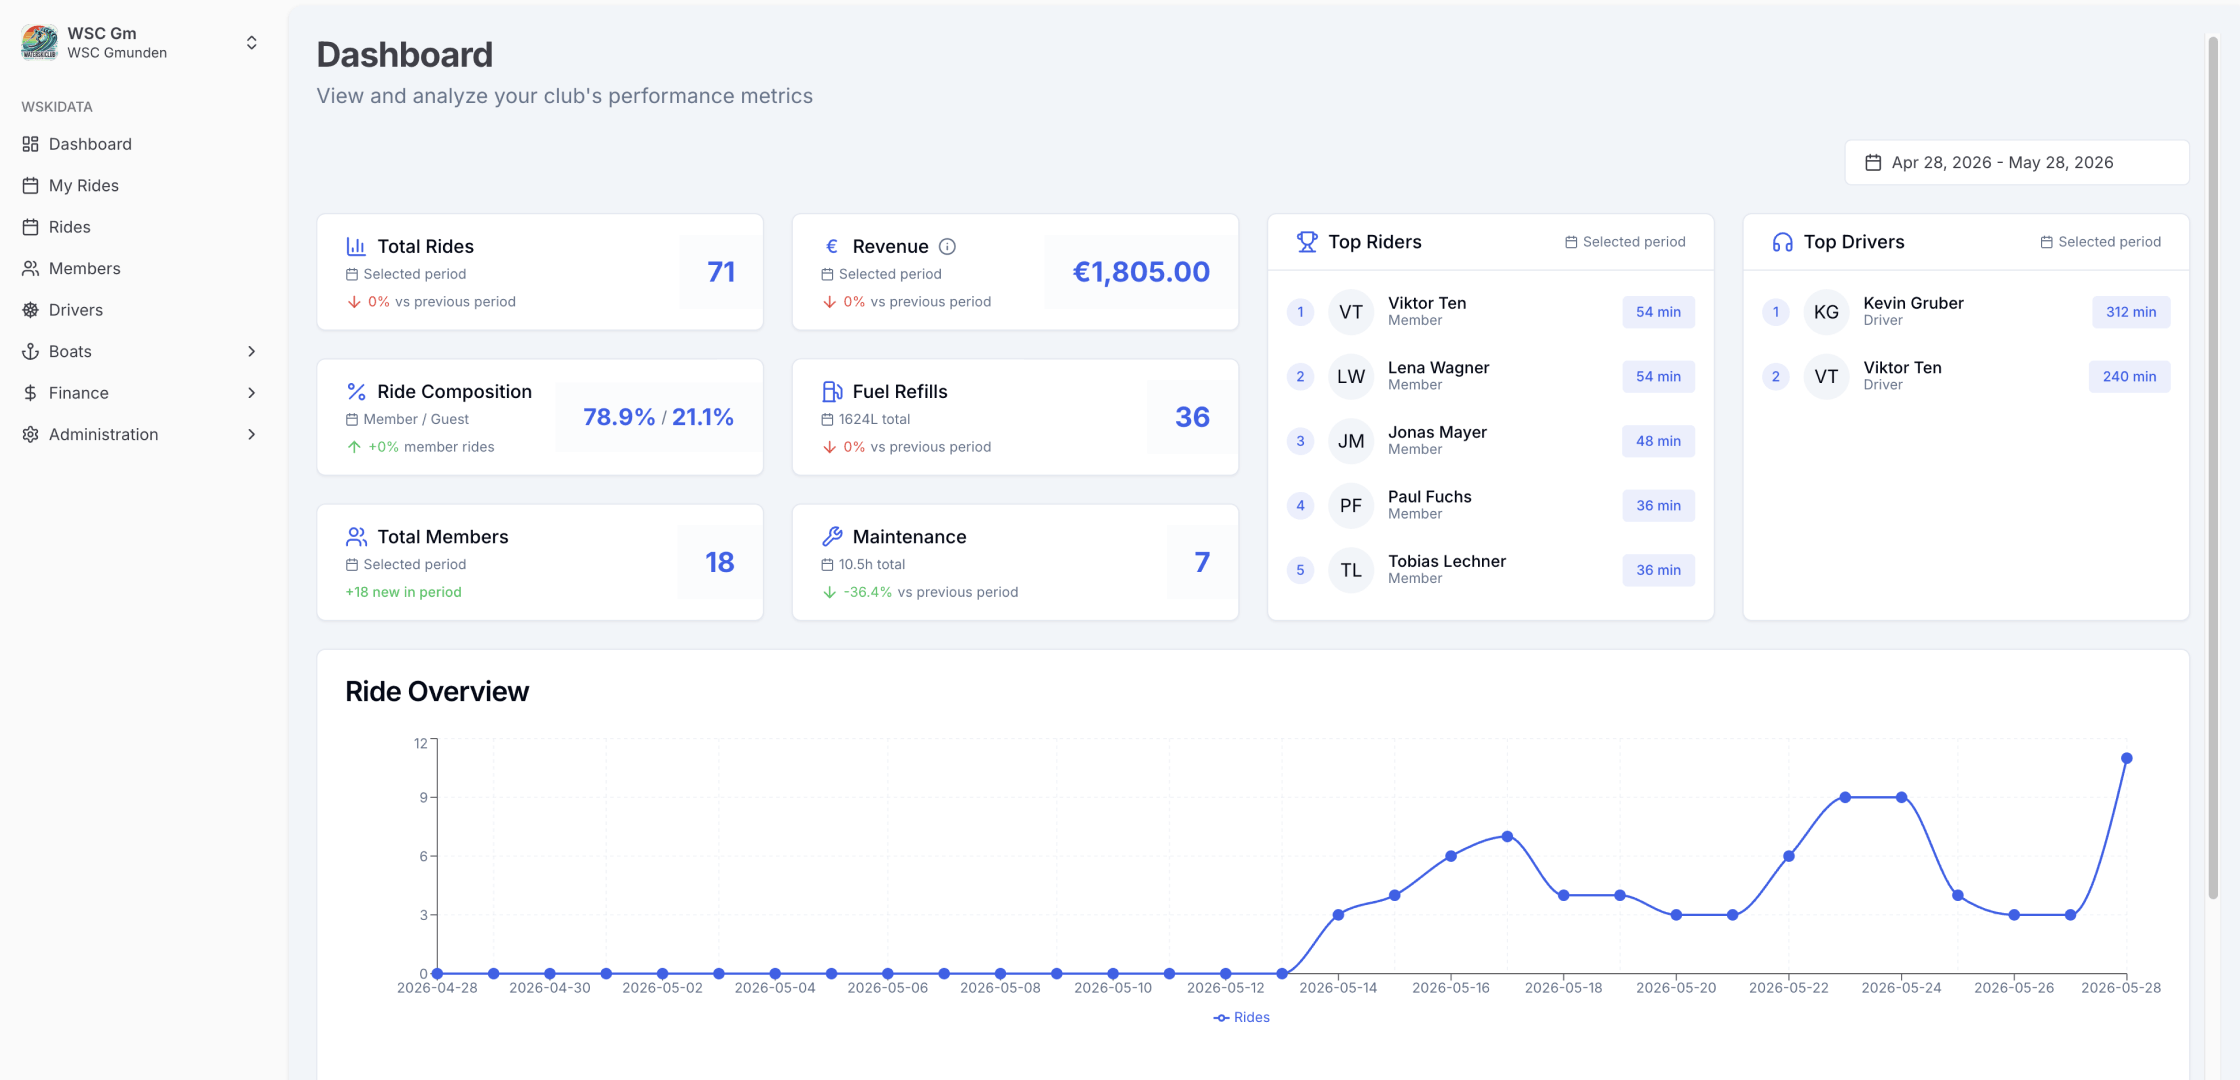Click the Rides calendar icon in sidebar
Screen dimensions: 2240x1080
click(x=31, y=227)
